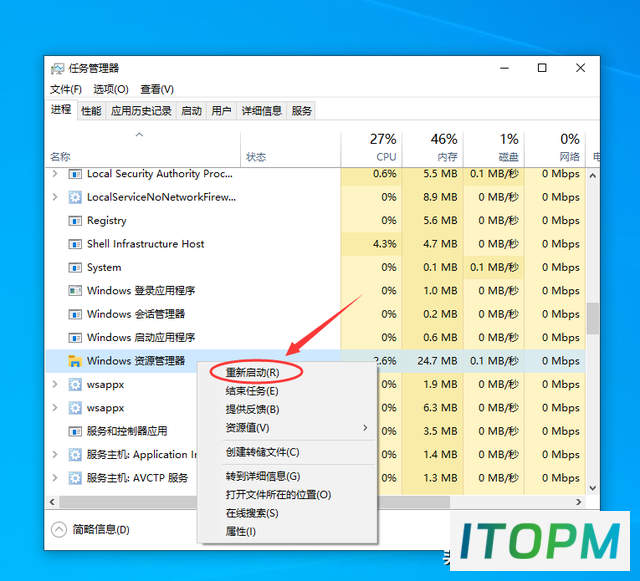Viewport: 640px width, 581px height.
Task: Choose 属性(I) from context menu
Action: [x=241, y=532]
